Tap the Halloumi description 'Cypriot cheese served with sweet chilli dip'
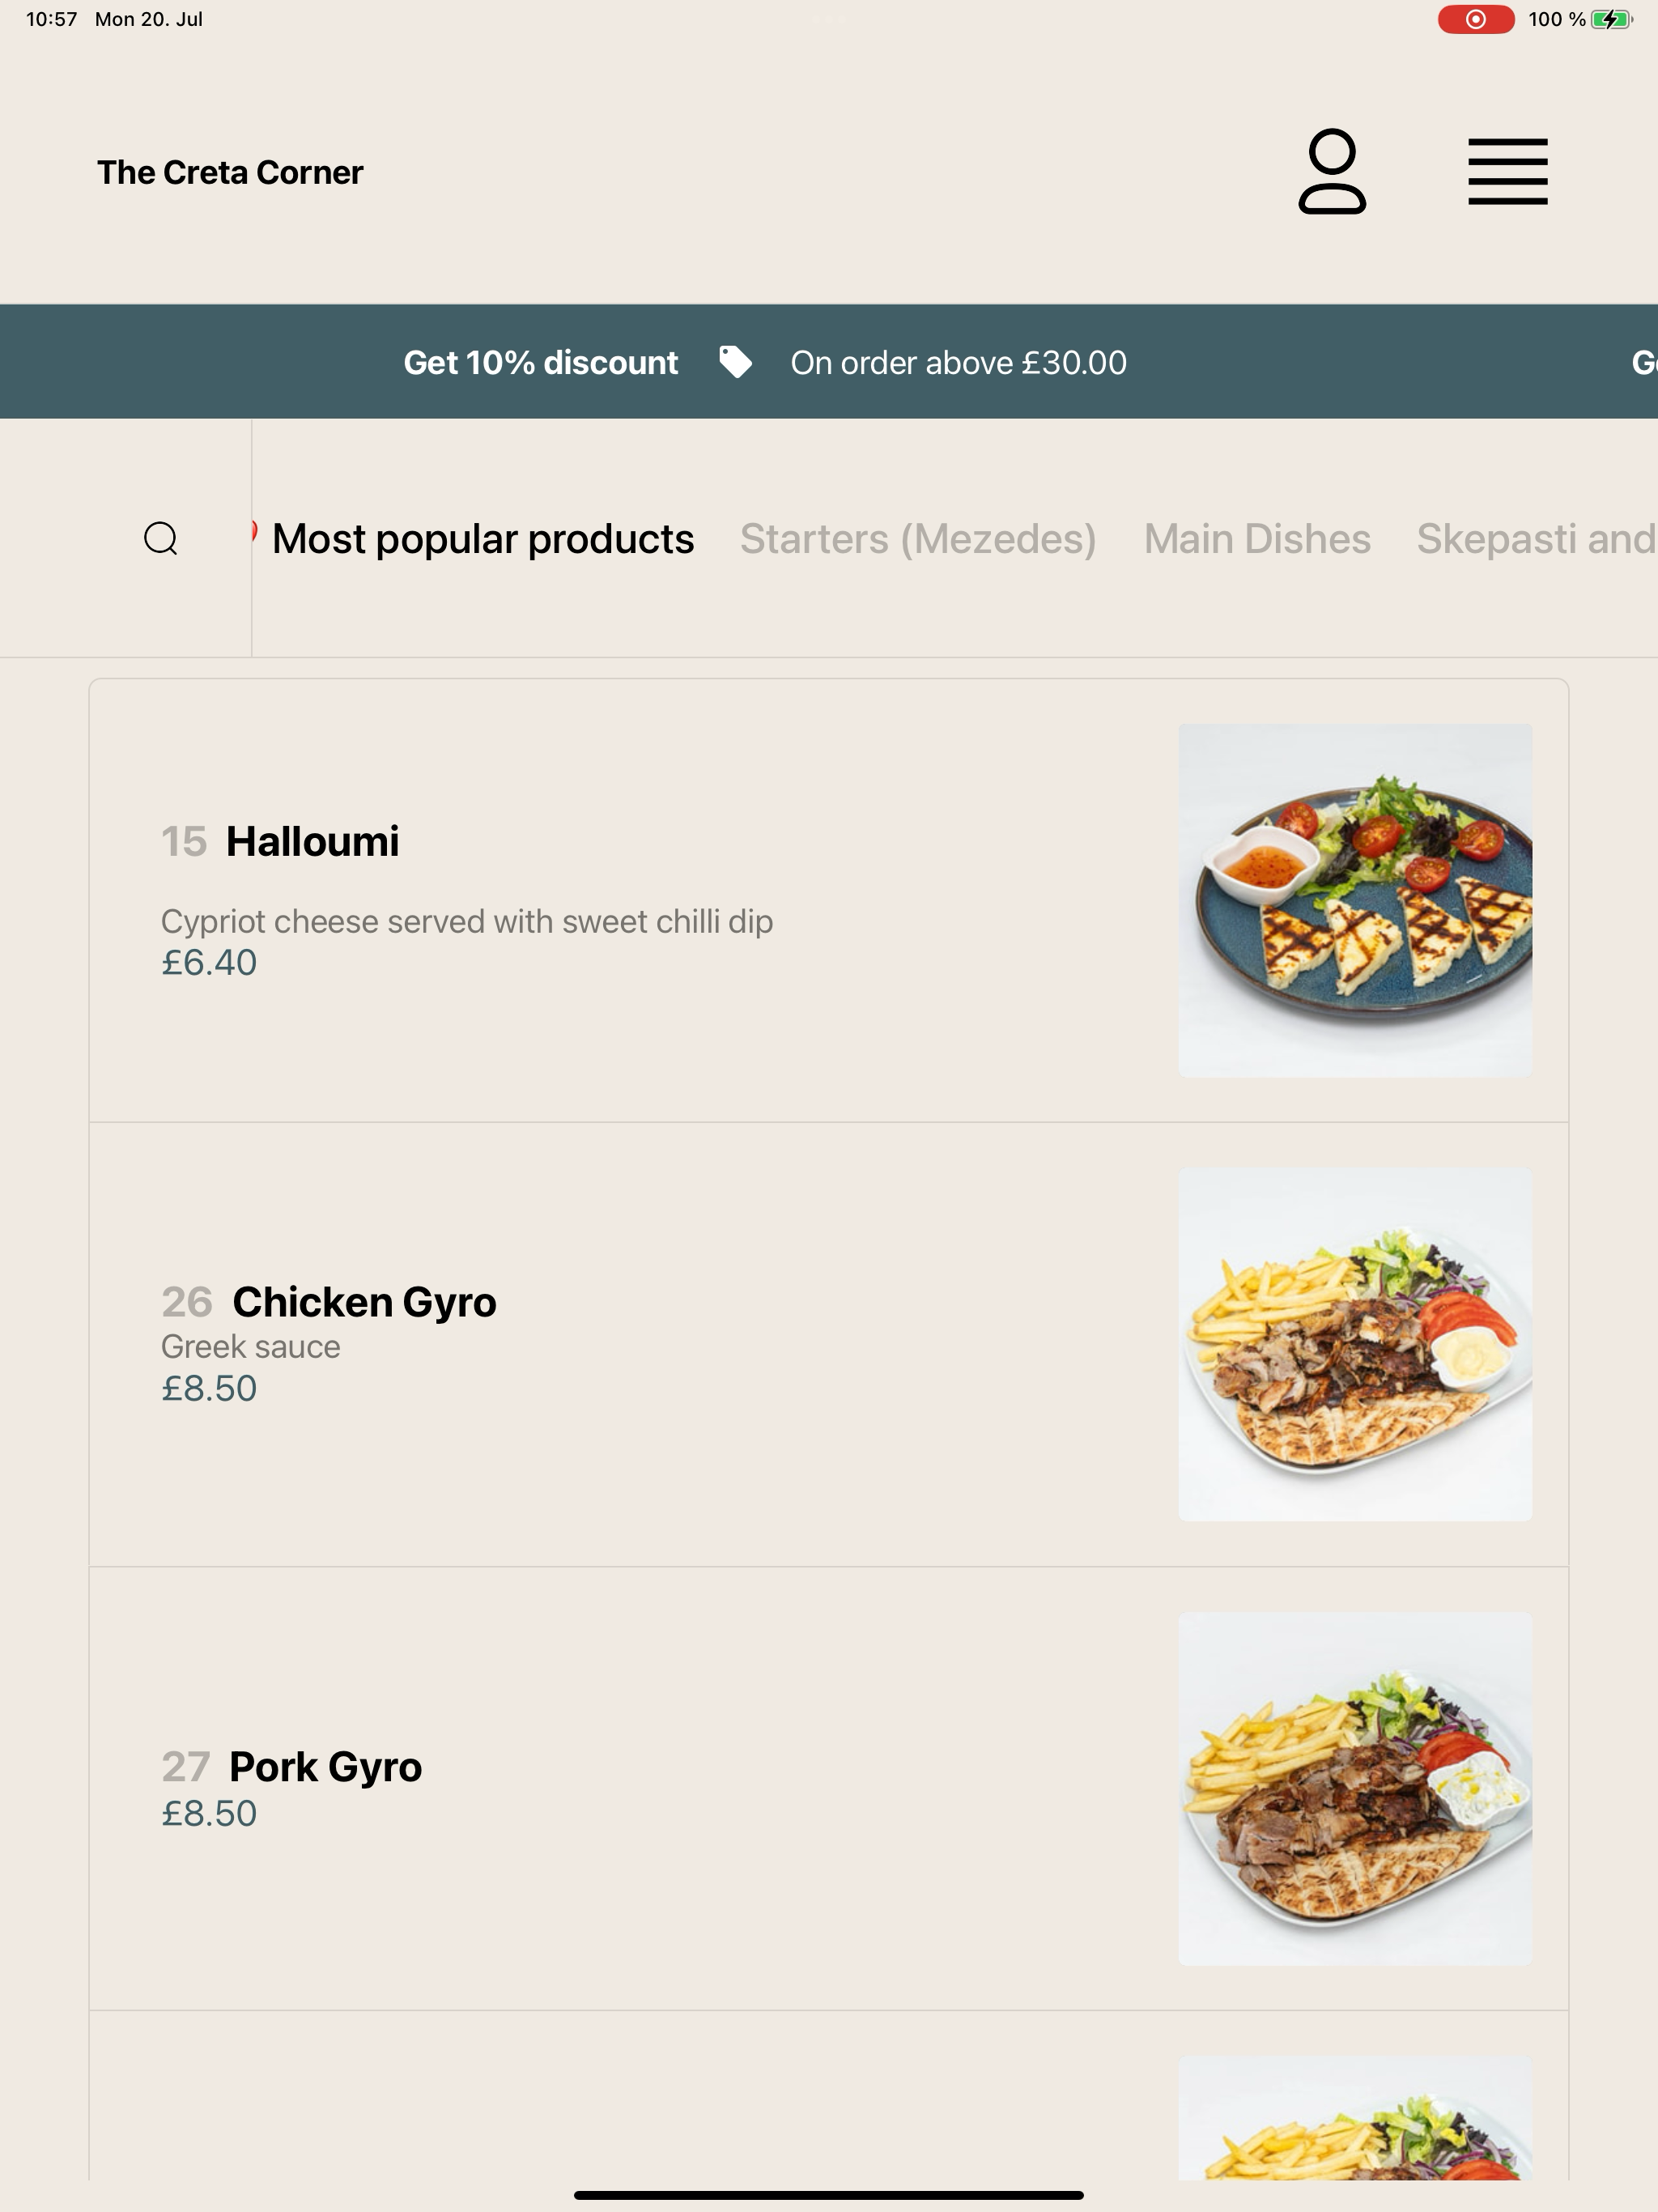This screenshot has height=2212, width=1658. point(467,921)
